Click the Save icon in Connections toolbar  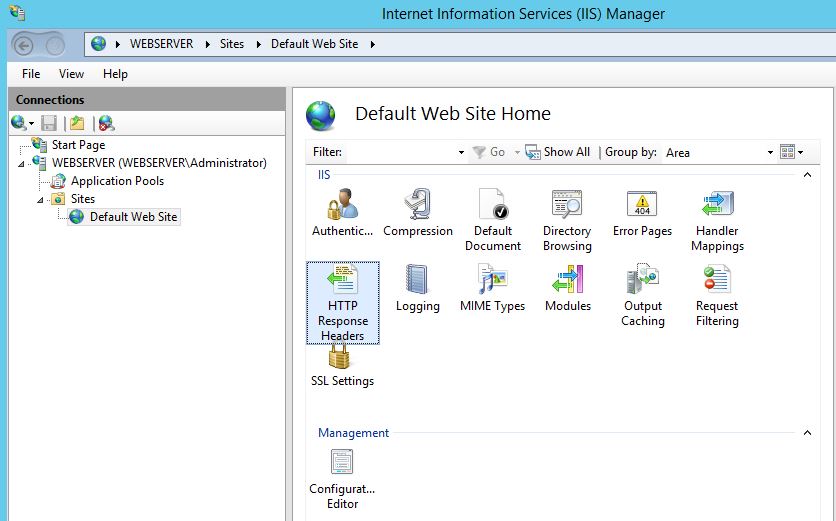click(x=49, y=123)
